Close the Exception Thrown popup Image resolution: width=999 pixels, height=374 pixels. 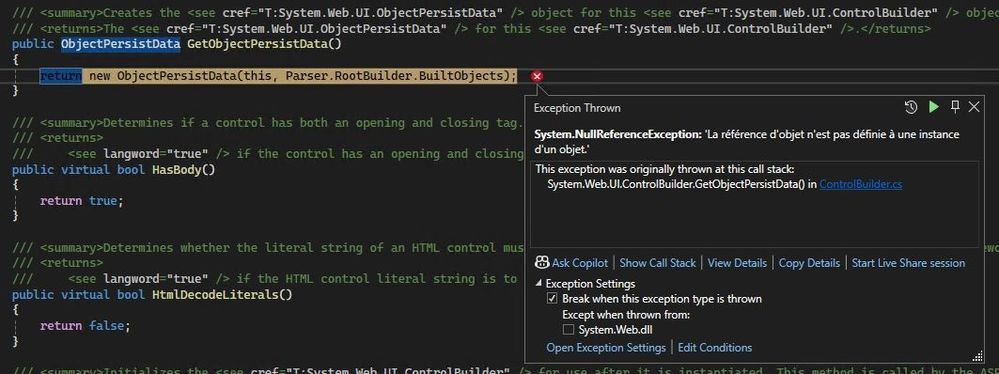click(x=974, y=107)
